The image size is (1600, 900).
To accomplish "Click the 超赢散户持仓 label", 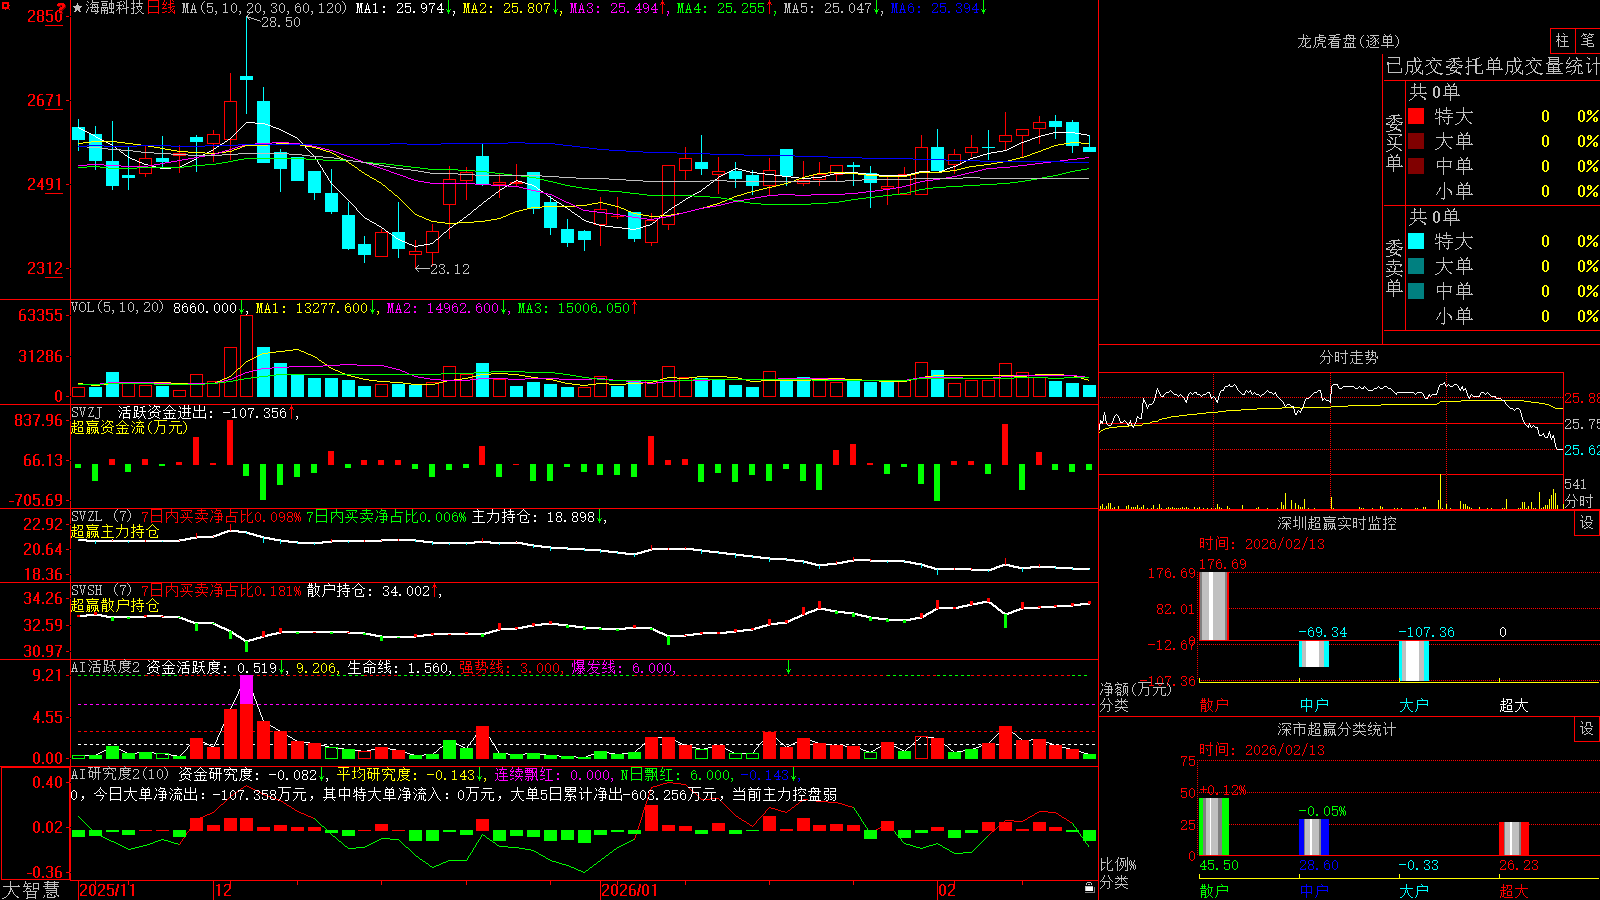I will point(115,605).
